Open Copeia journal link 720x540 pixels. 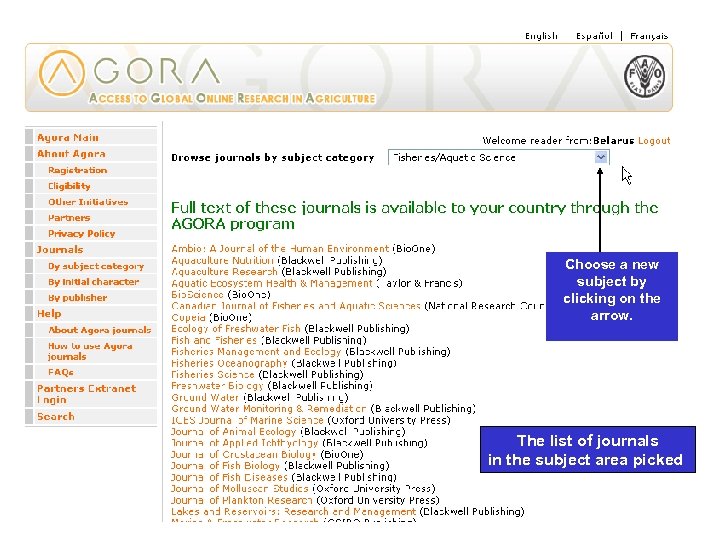188,317
